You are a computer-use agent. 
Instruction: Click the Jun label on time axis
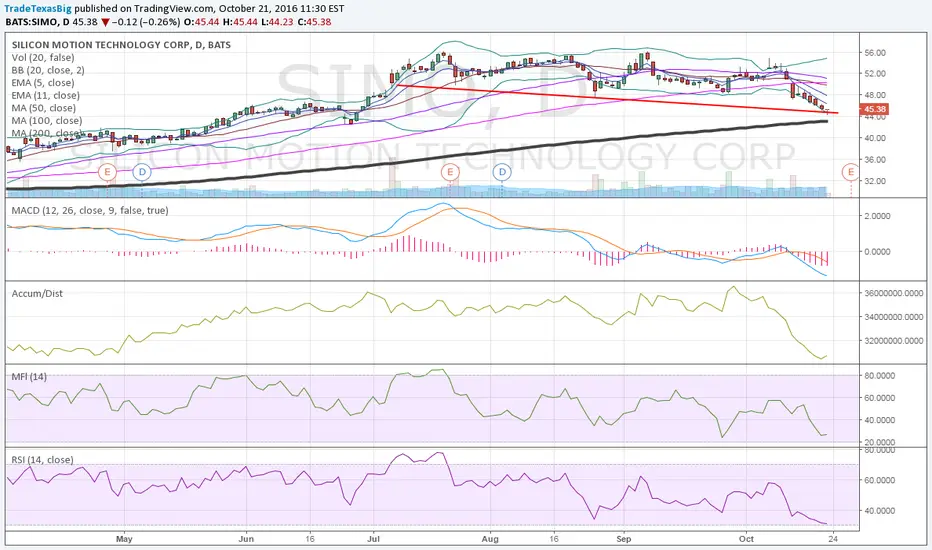246,539
